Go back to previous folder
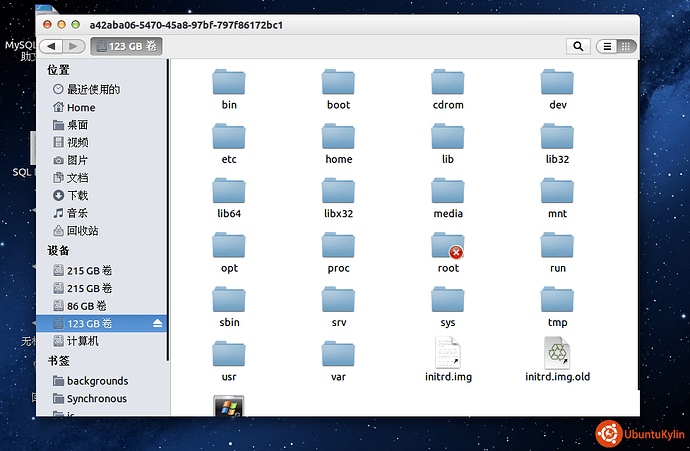 tap(50, 46)
